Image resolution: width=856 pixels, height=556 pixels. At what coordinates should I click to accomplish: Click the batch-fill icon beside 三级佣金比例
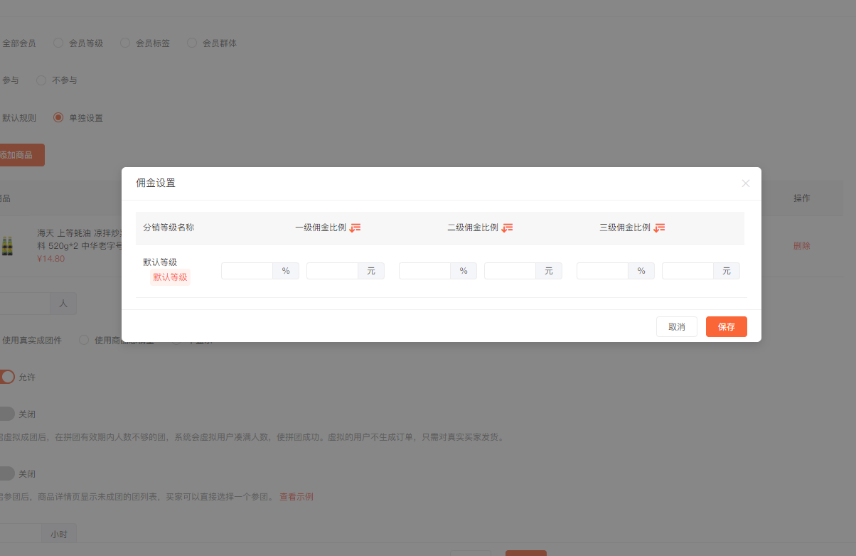tap(659, 227)
